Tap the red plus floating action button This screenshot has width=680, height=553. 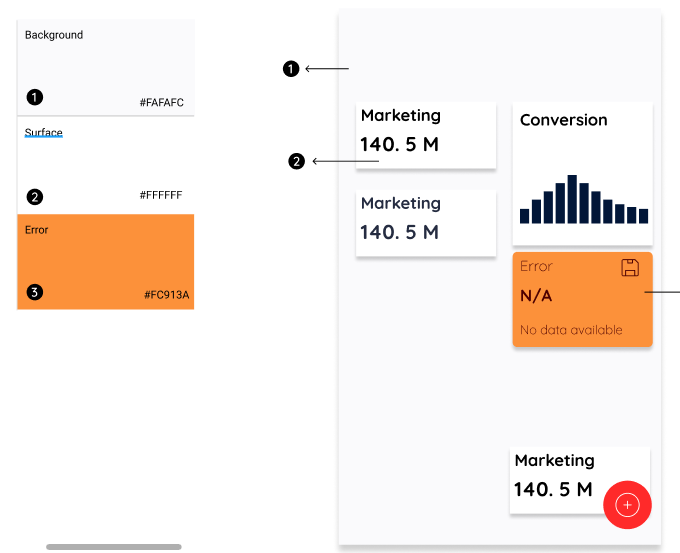(x=627, y=505)
